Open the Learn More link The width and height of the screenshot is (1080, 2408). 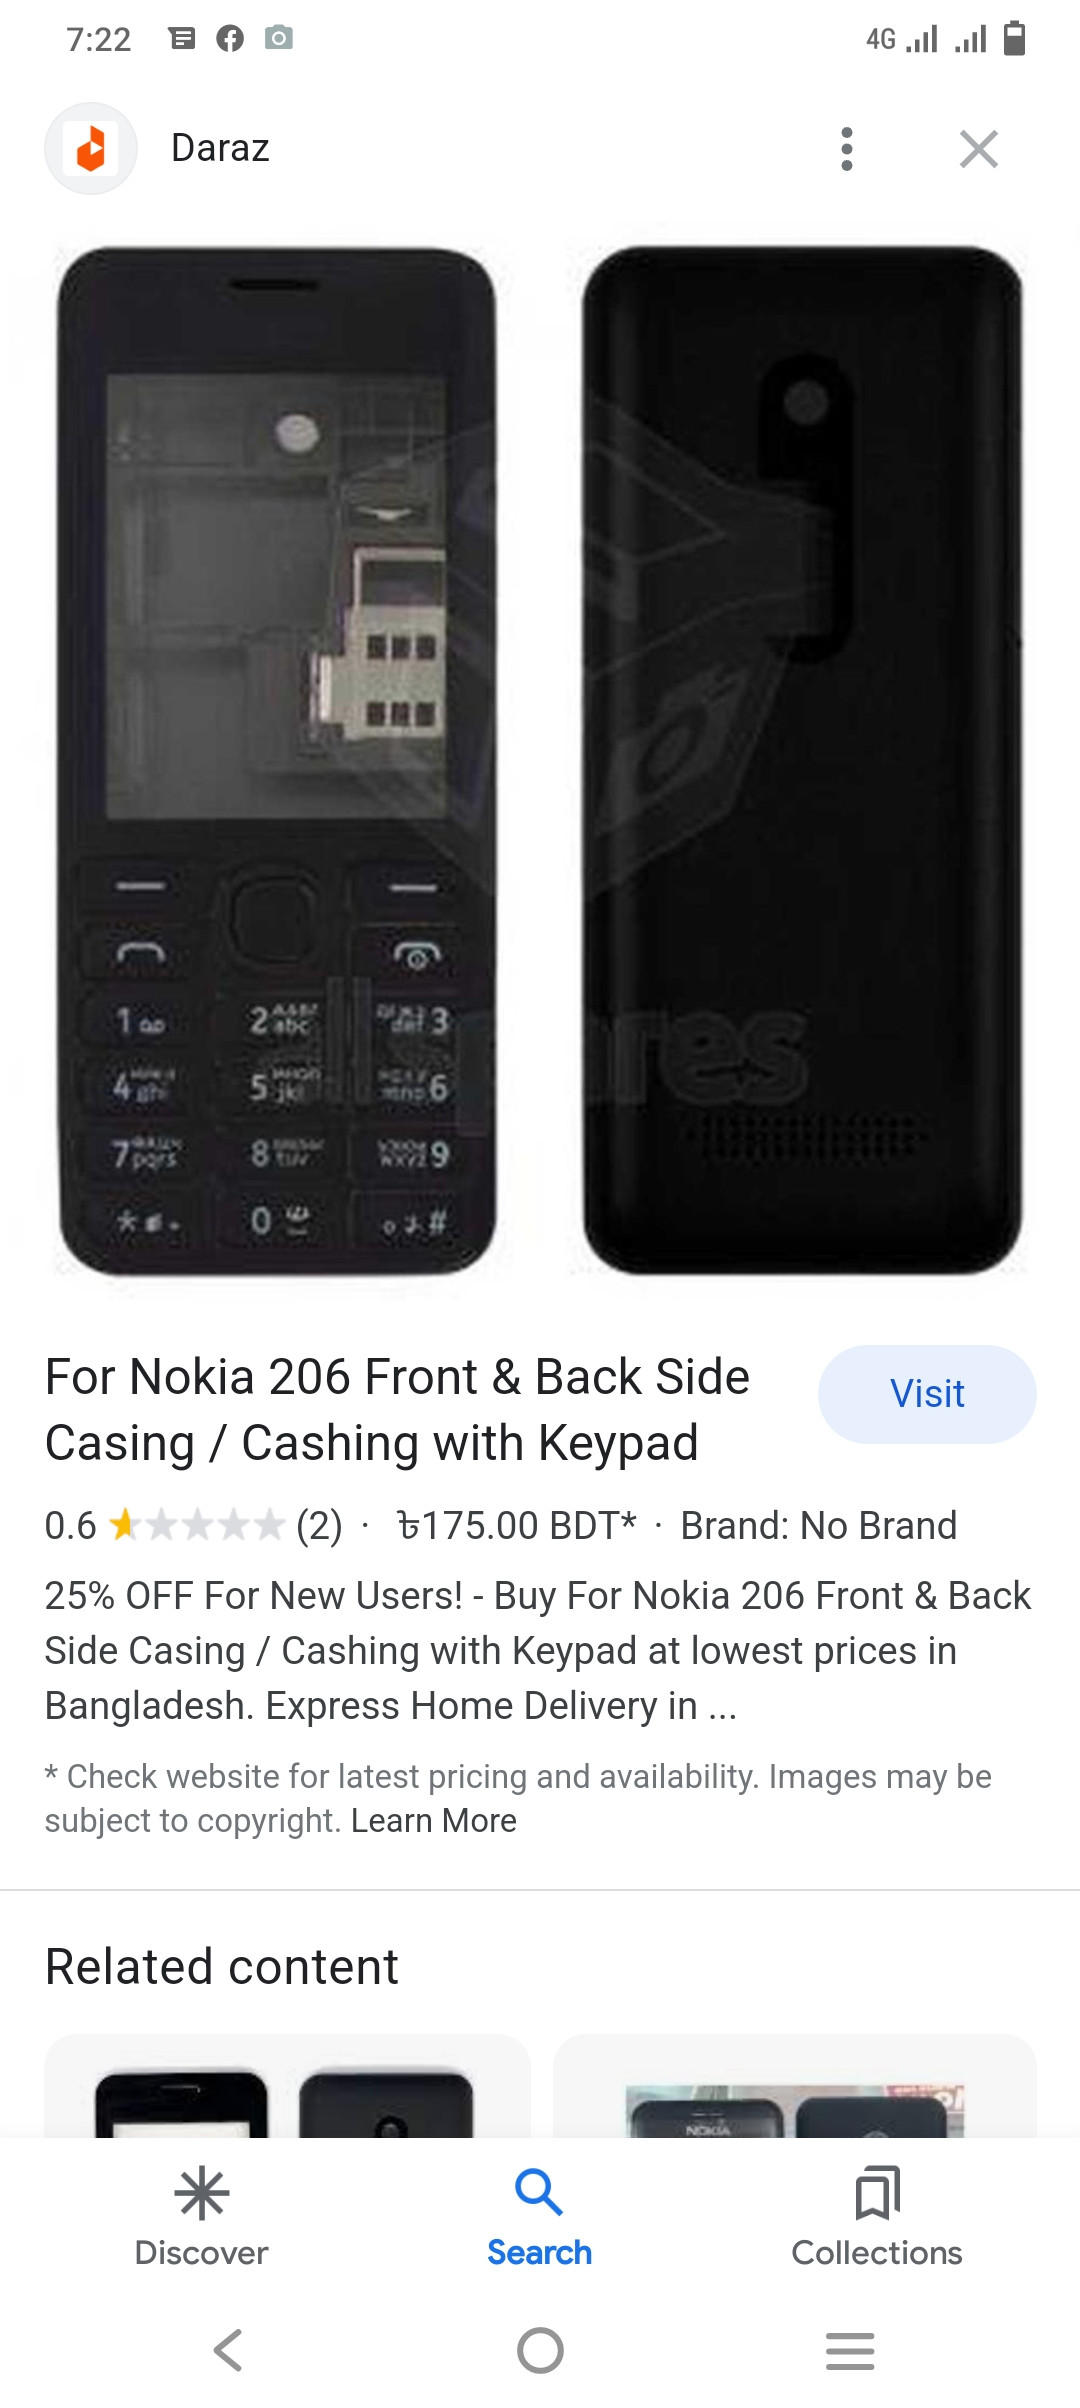pyautogui.click(x=434, y=1821)
